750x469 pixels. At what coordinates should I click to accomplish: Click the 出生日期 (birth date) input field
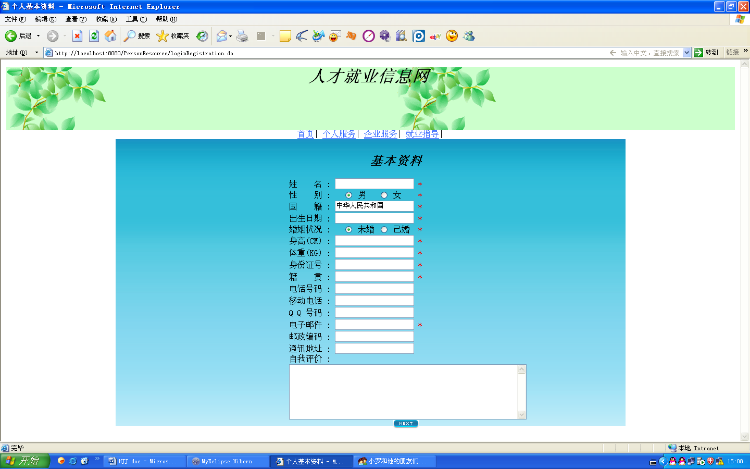(374, 218)
